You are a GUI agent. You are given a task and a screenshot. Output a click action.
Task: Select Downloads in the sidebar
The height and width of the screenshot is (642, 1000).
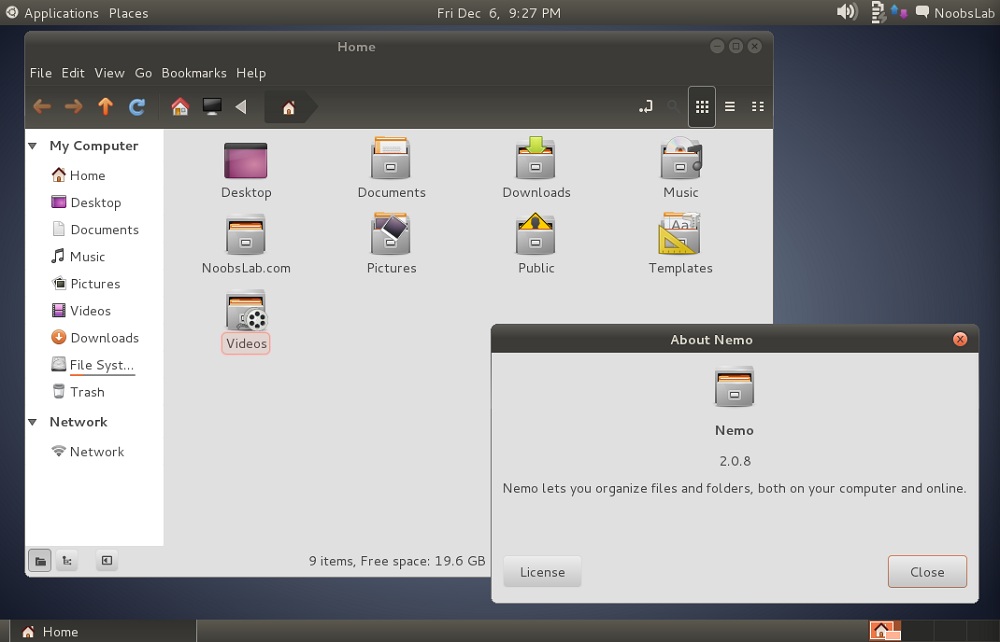point(95,338)
